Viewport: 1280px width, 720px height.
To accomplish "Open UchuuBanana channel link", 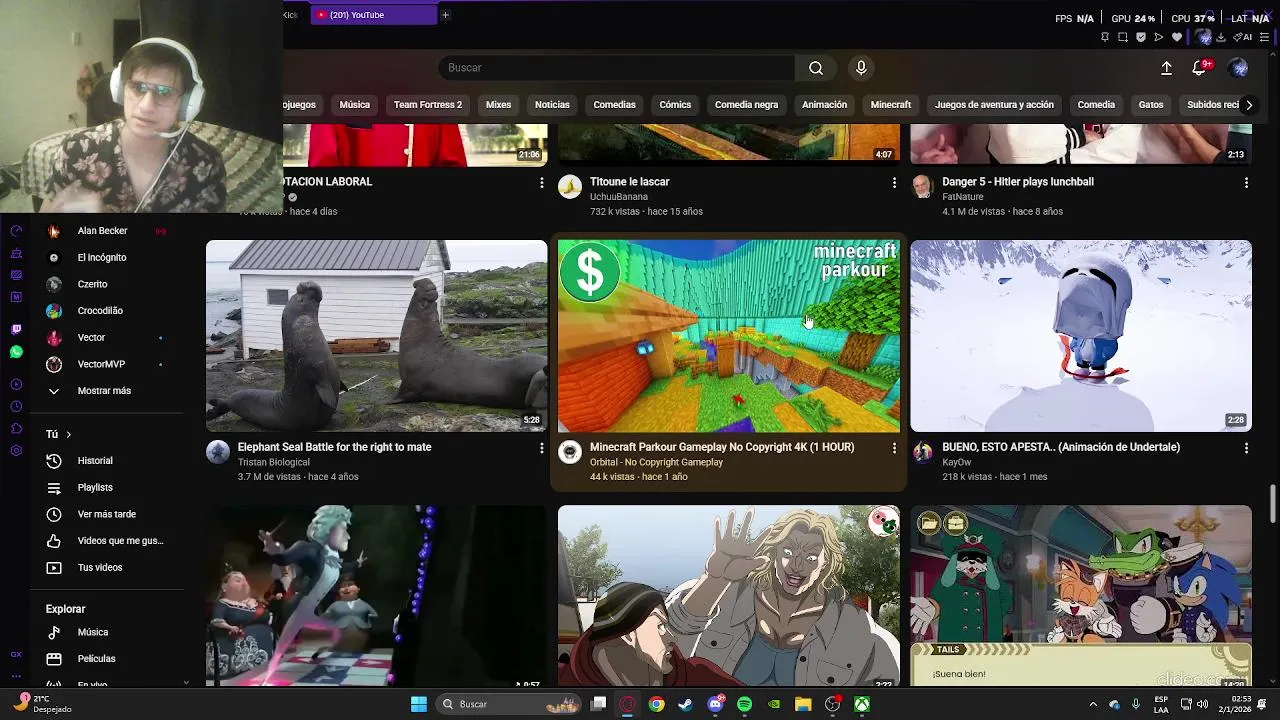I will (x=619, y=197).
